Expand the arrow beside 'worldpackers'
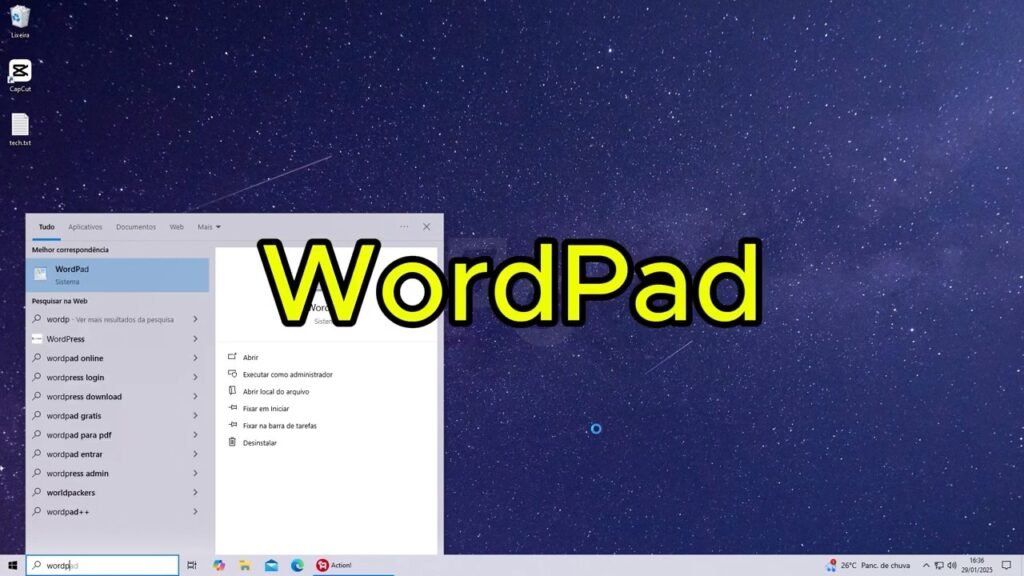Viewport: 1024px width, 576px height. coord(195,492)
